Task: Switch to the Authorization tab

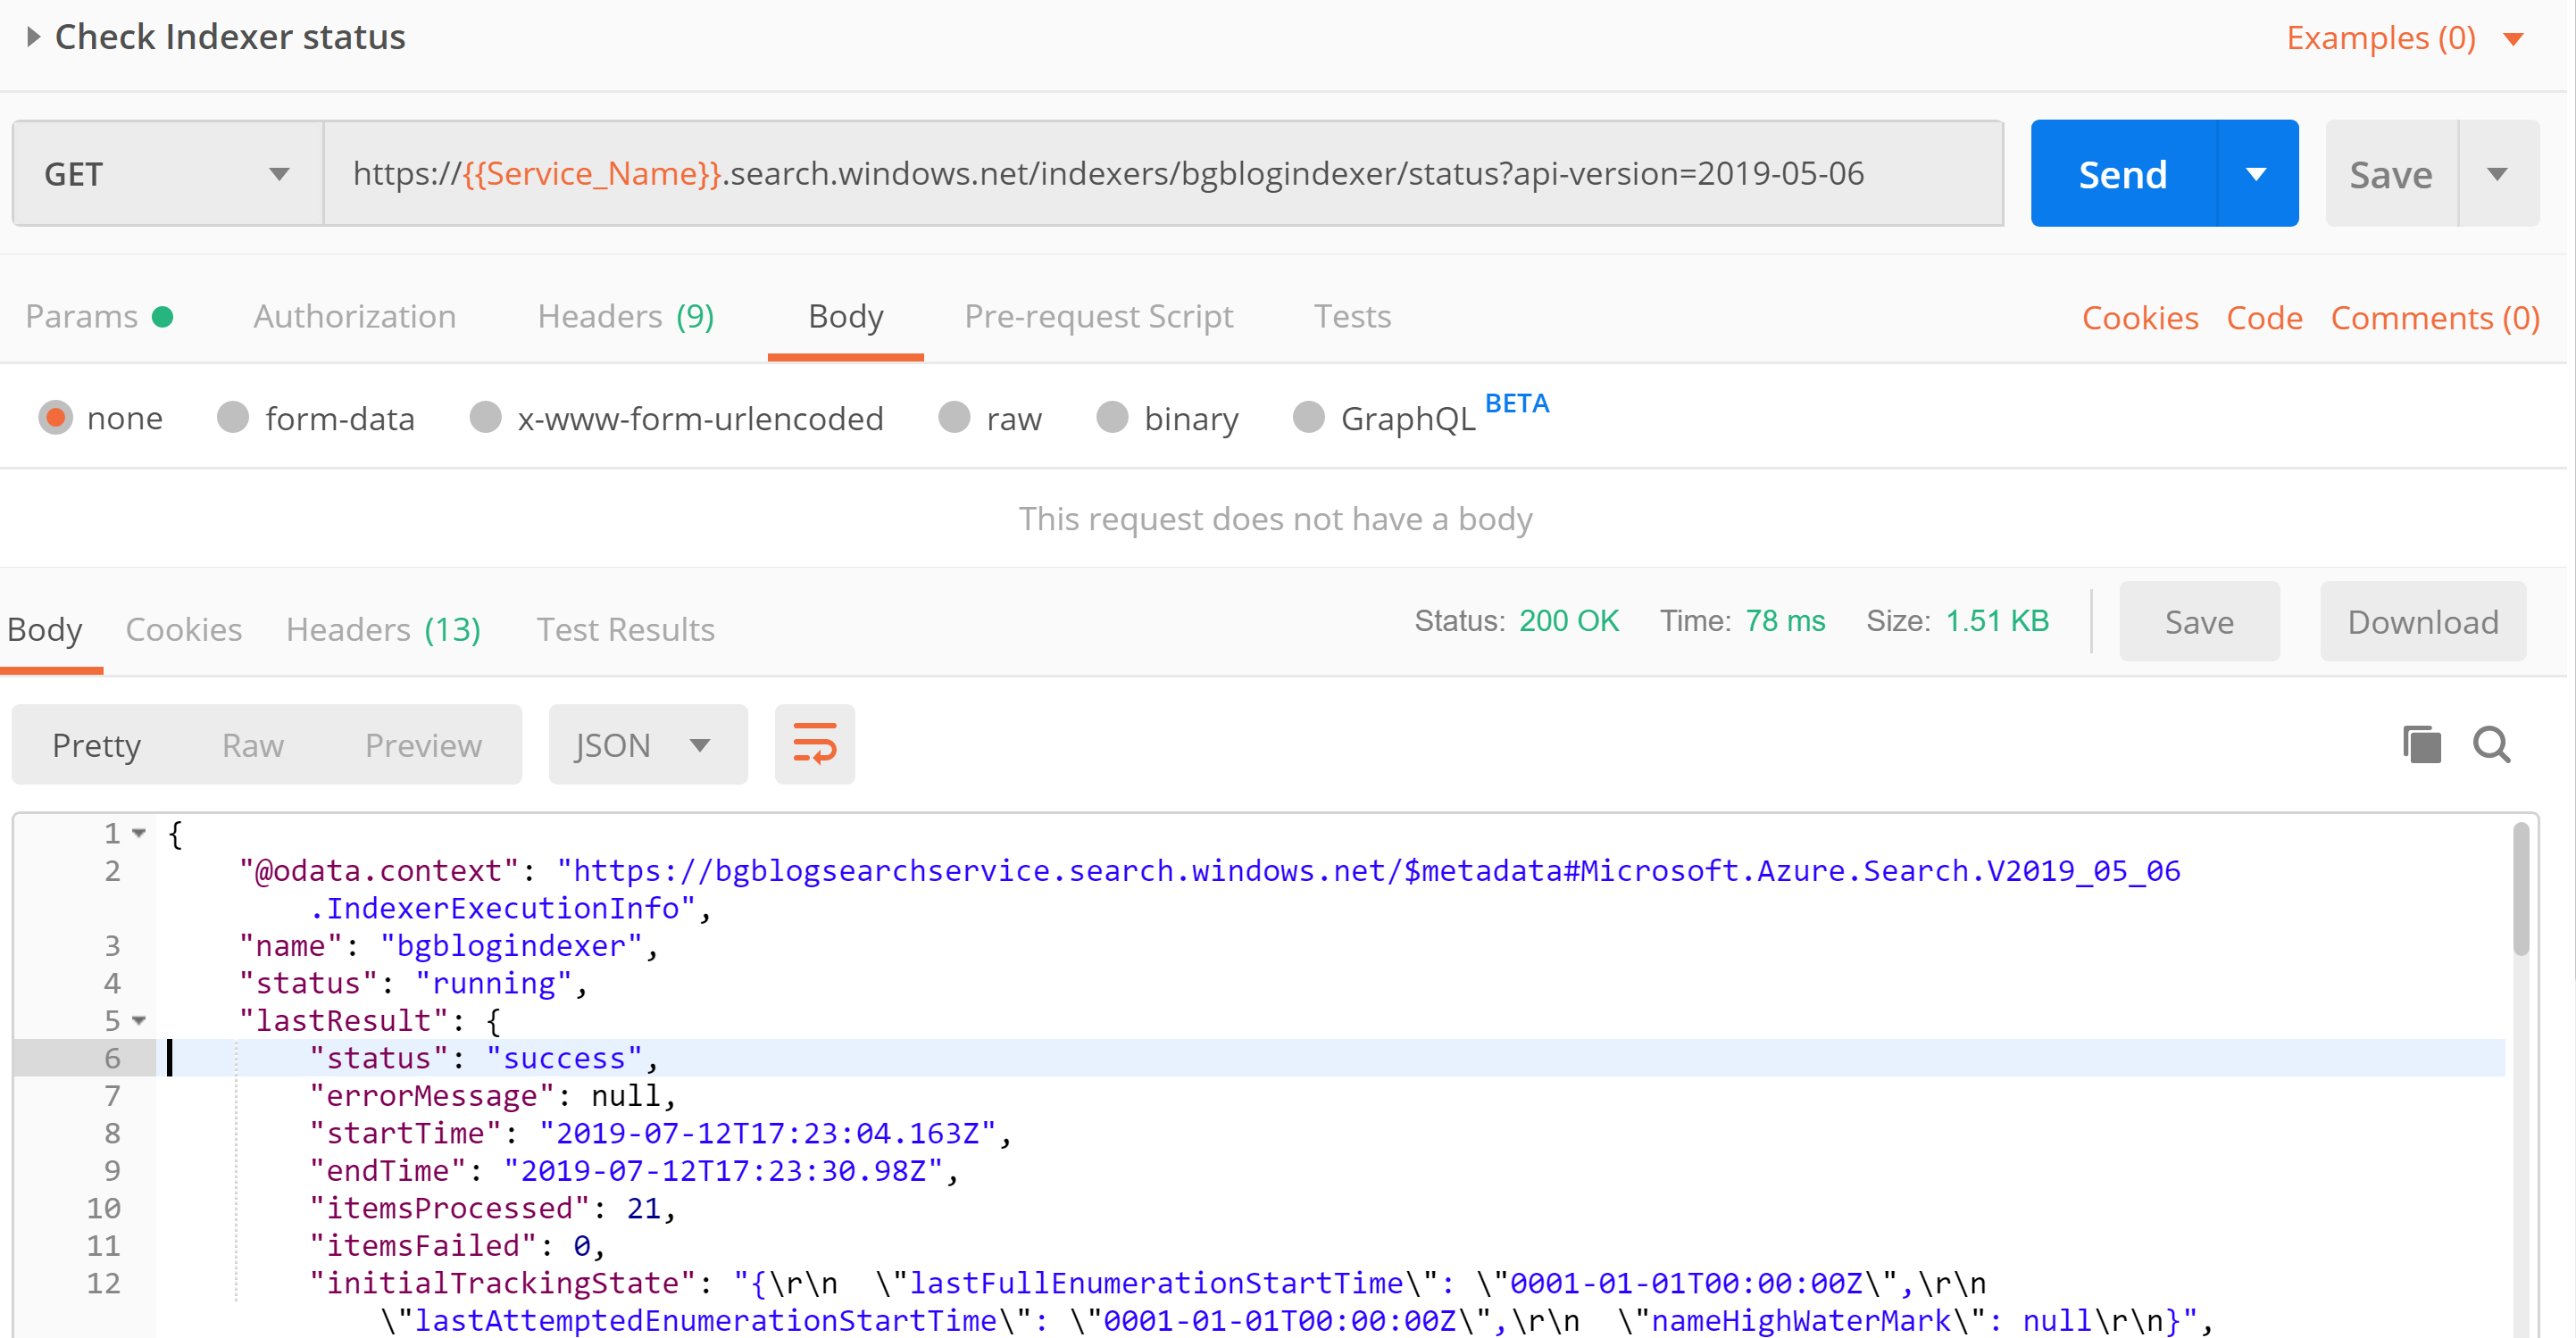Action: pos(355,317)
